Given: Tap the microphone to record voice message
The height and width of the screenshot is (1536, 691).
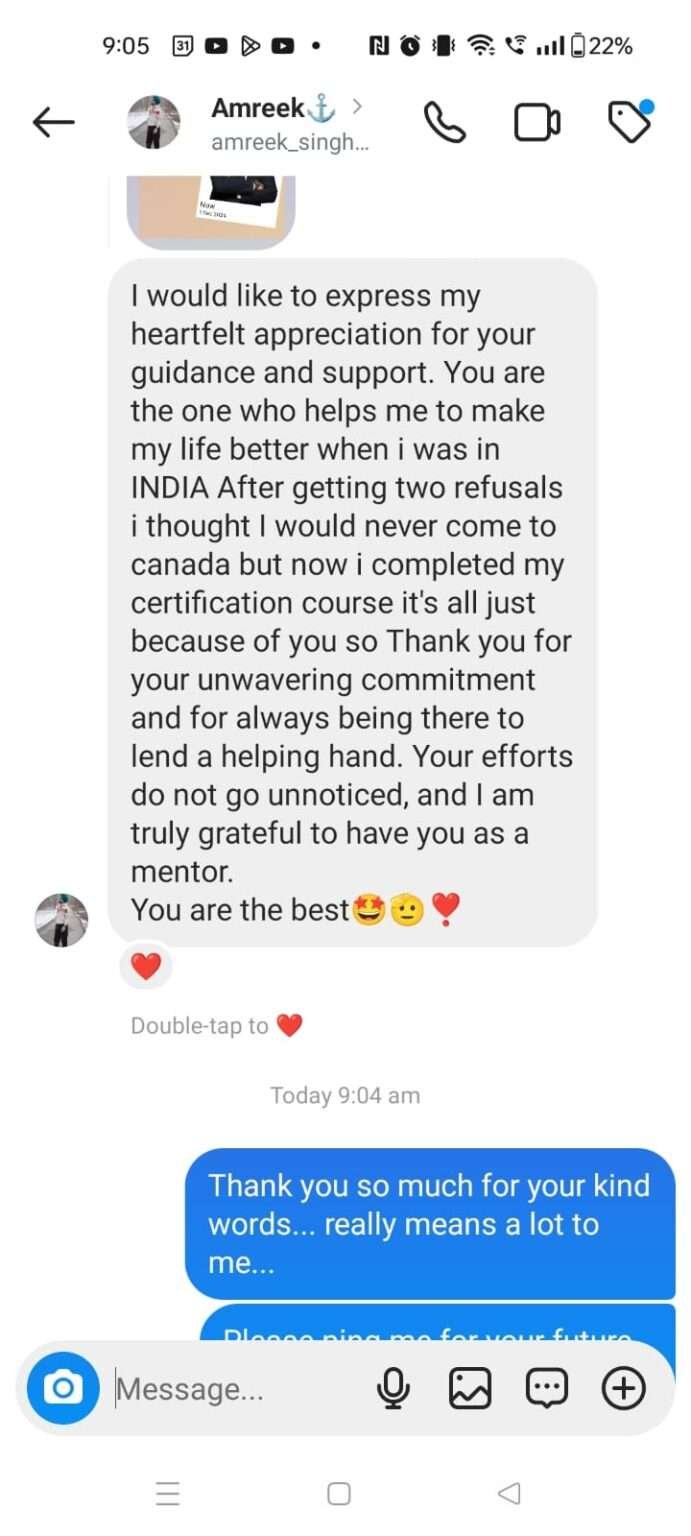Looking at the screenshot, I should click(x=394, y=1388).
